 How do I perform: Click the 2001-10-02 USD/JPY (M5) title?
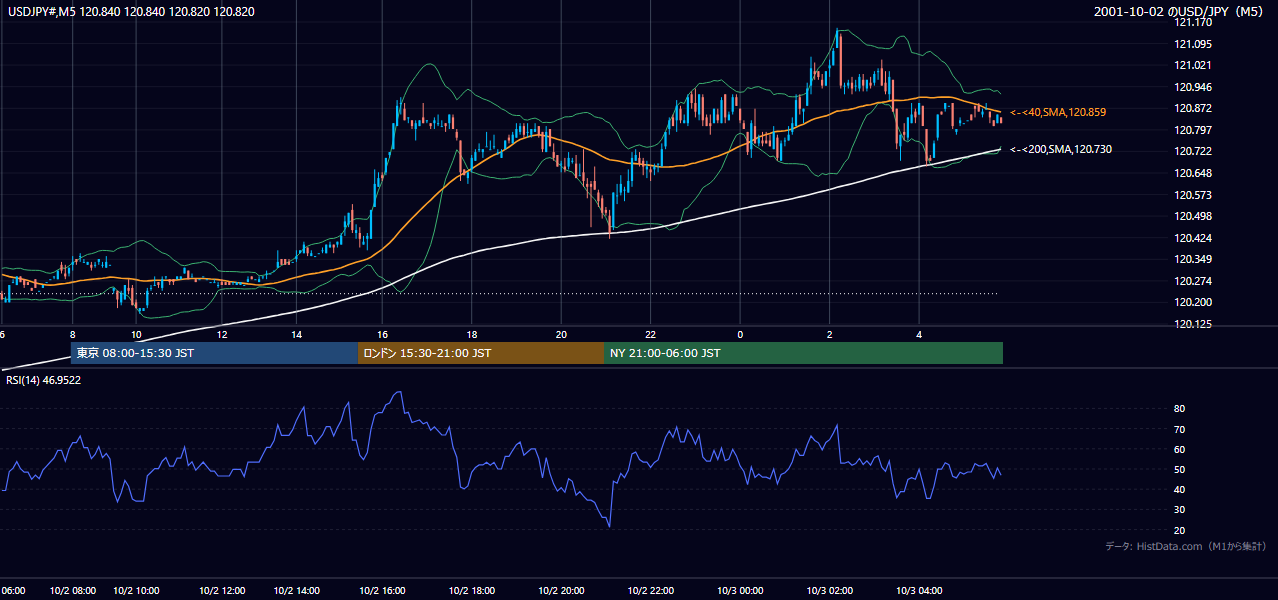tap(1180, 11)
